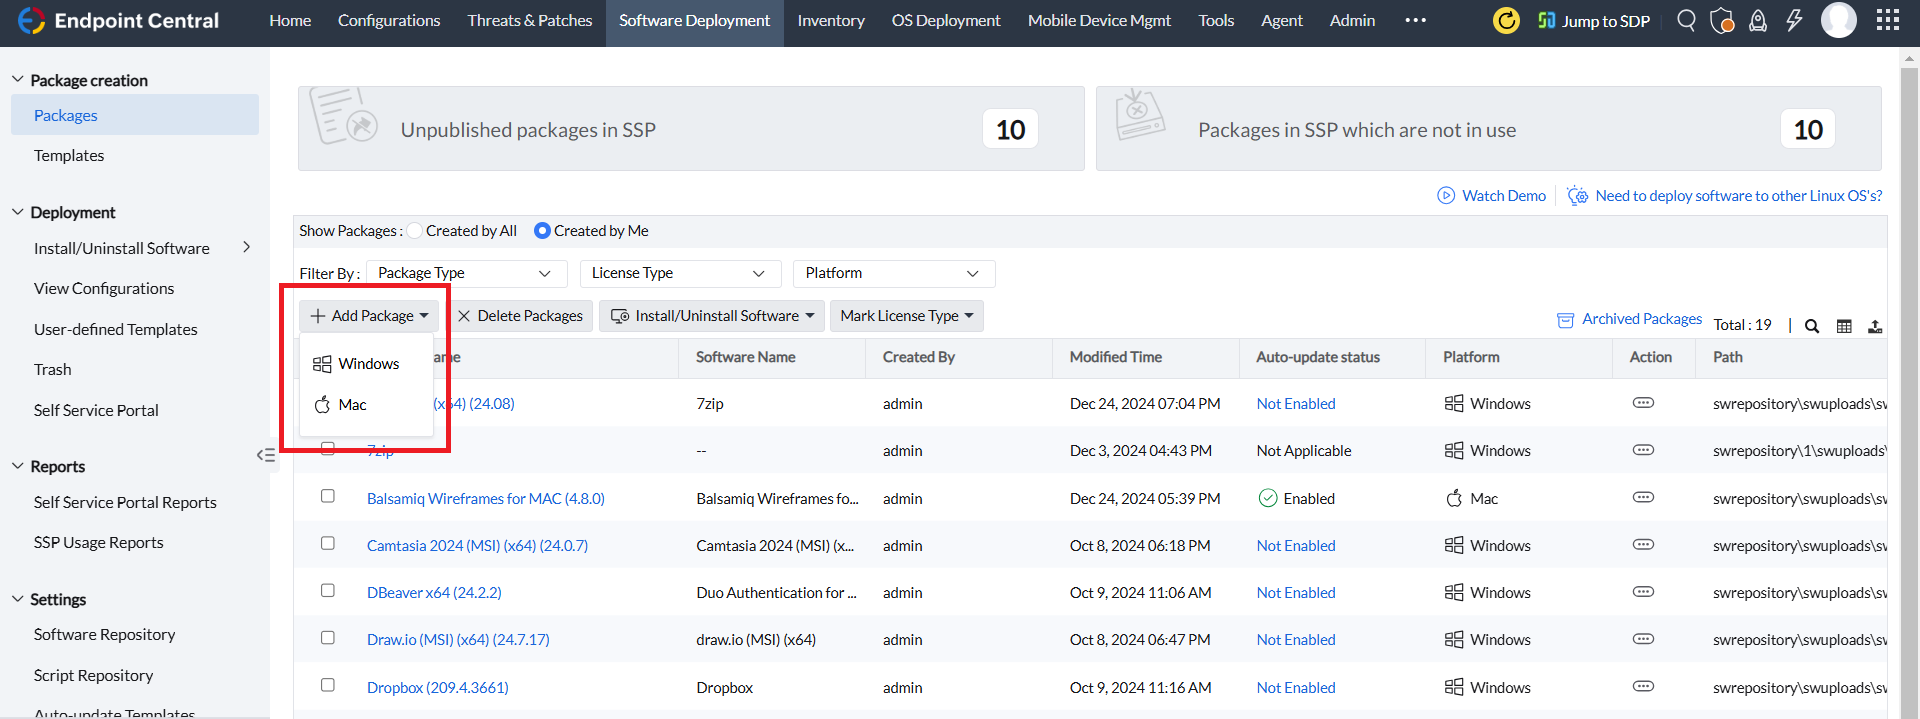Open the column chooser grid icon
The image size is (1920, 719).
pos(1844,326)
